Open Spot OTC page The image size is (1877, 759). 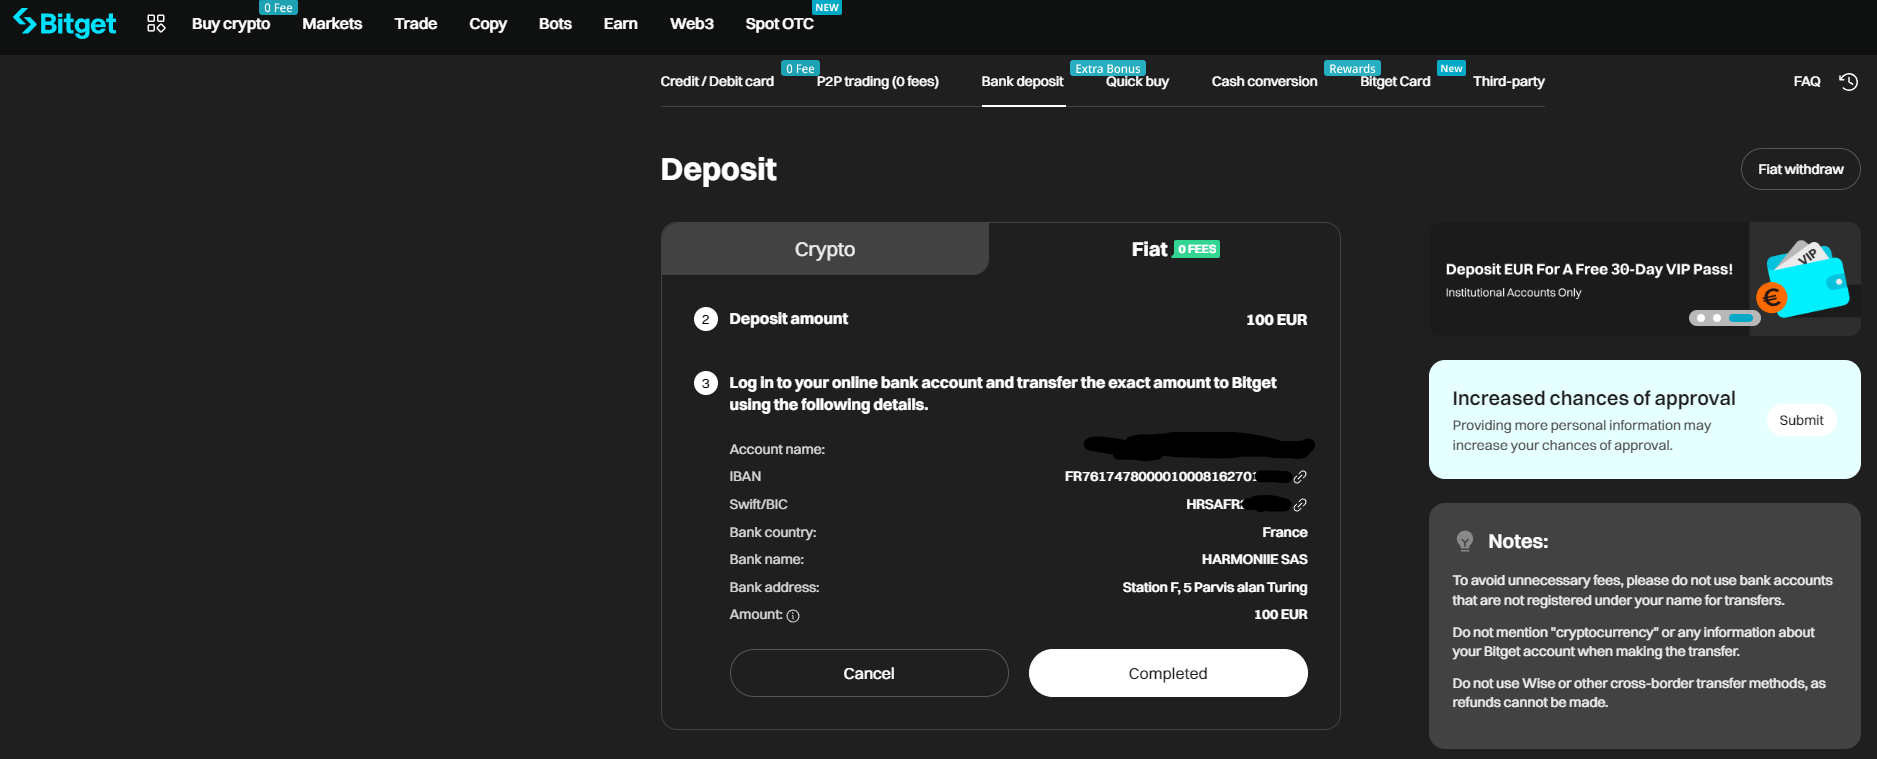coord(780,23)
